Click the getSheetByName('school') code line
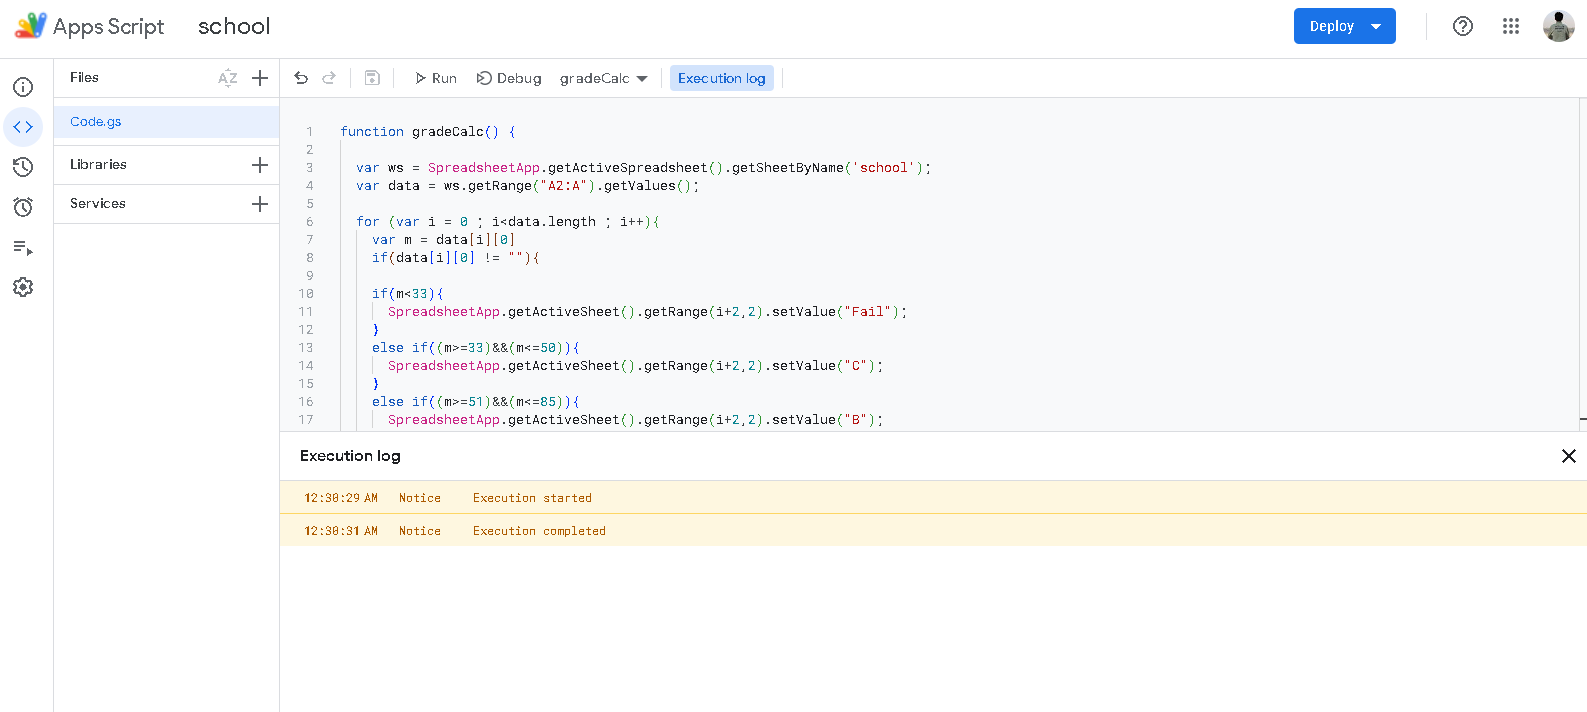The image size is (1587, 712). (x=644, y=168)
